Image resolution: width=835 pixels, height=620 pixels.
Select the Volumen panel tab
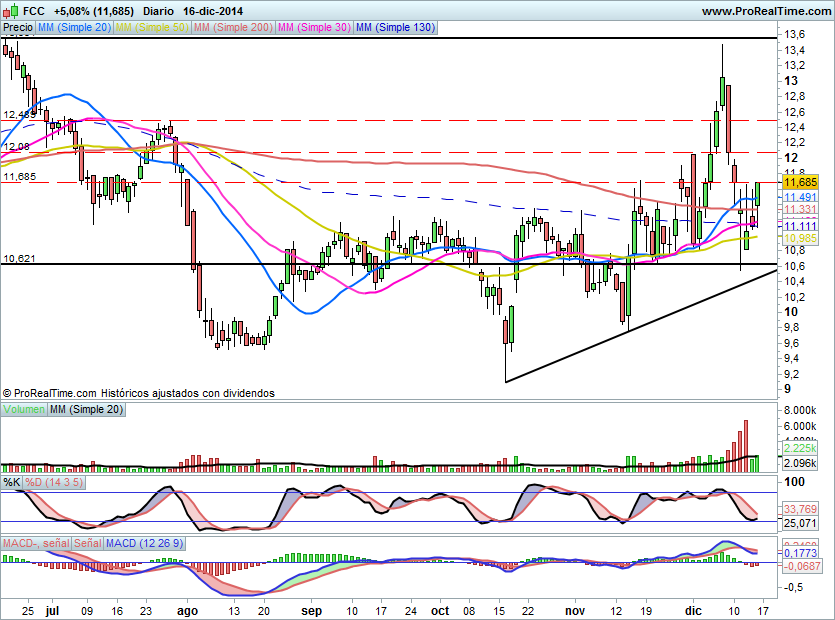tap(24, 410)
